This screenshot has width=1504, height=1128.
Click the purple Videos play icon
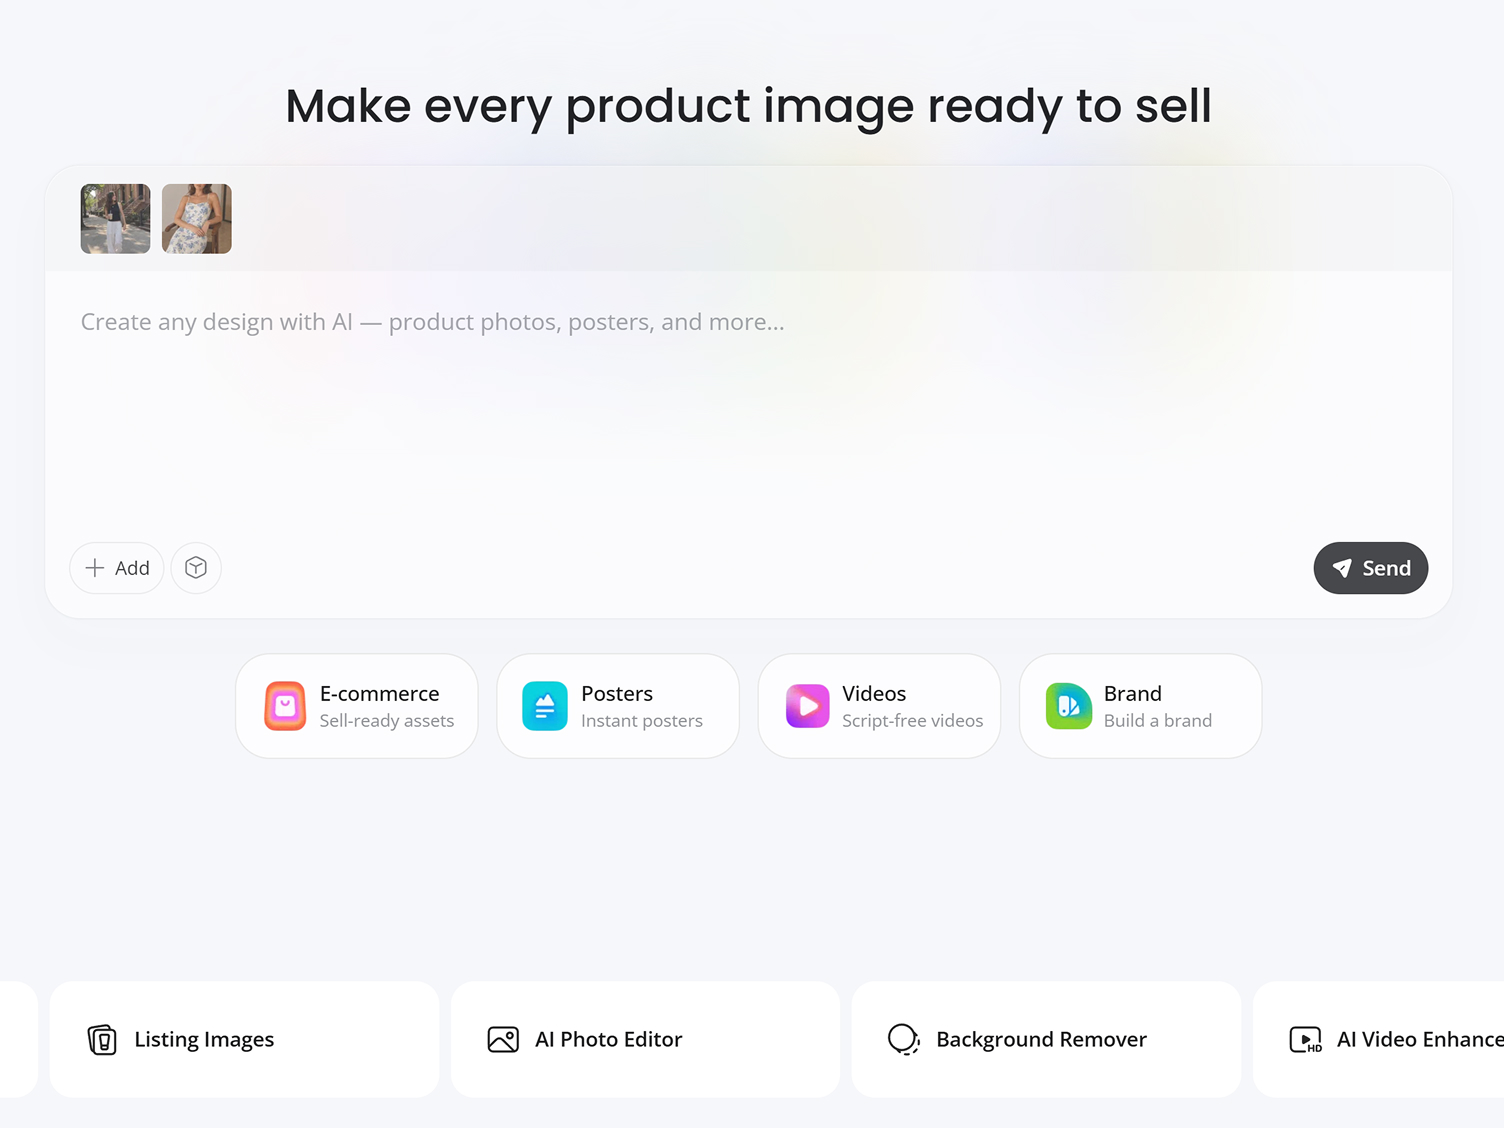click(x=808, y=706)
